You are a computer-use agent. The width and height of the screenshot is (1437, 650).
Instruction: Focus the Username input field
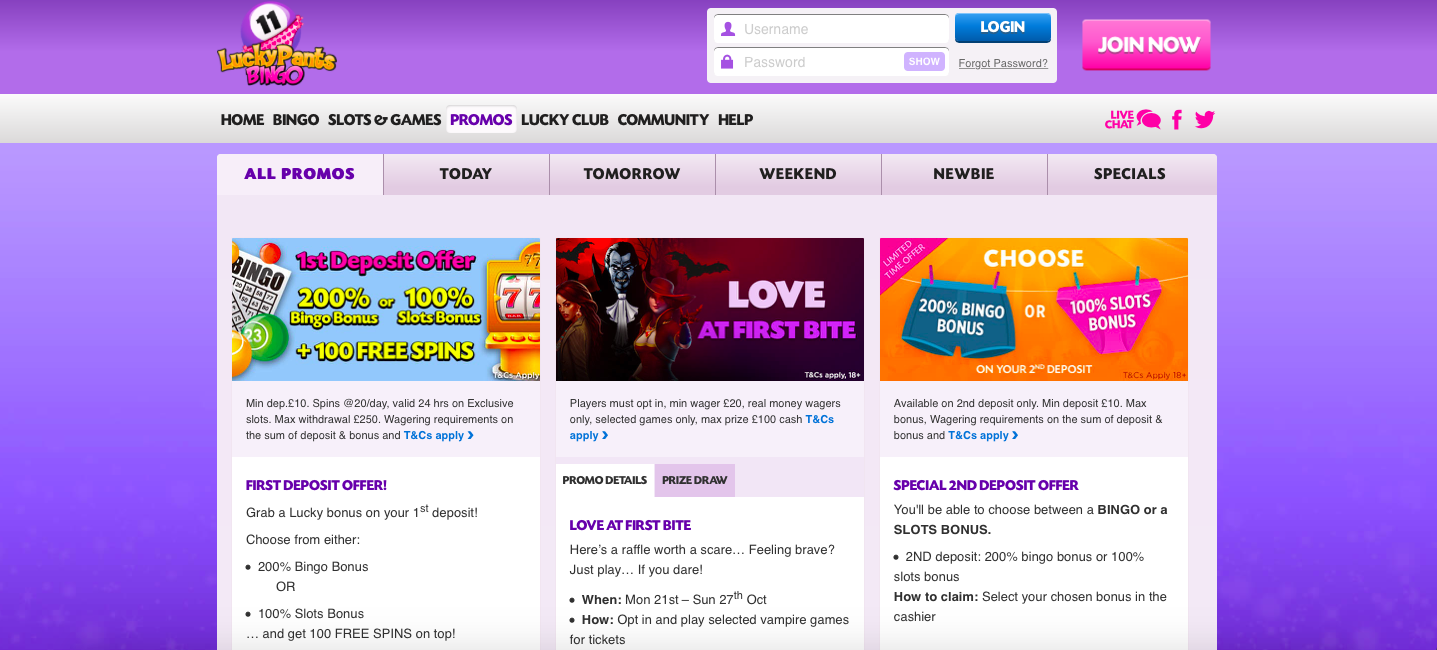831,29
